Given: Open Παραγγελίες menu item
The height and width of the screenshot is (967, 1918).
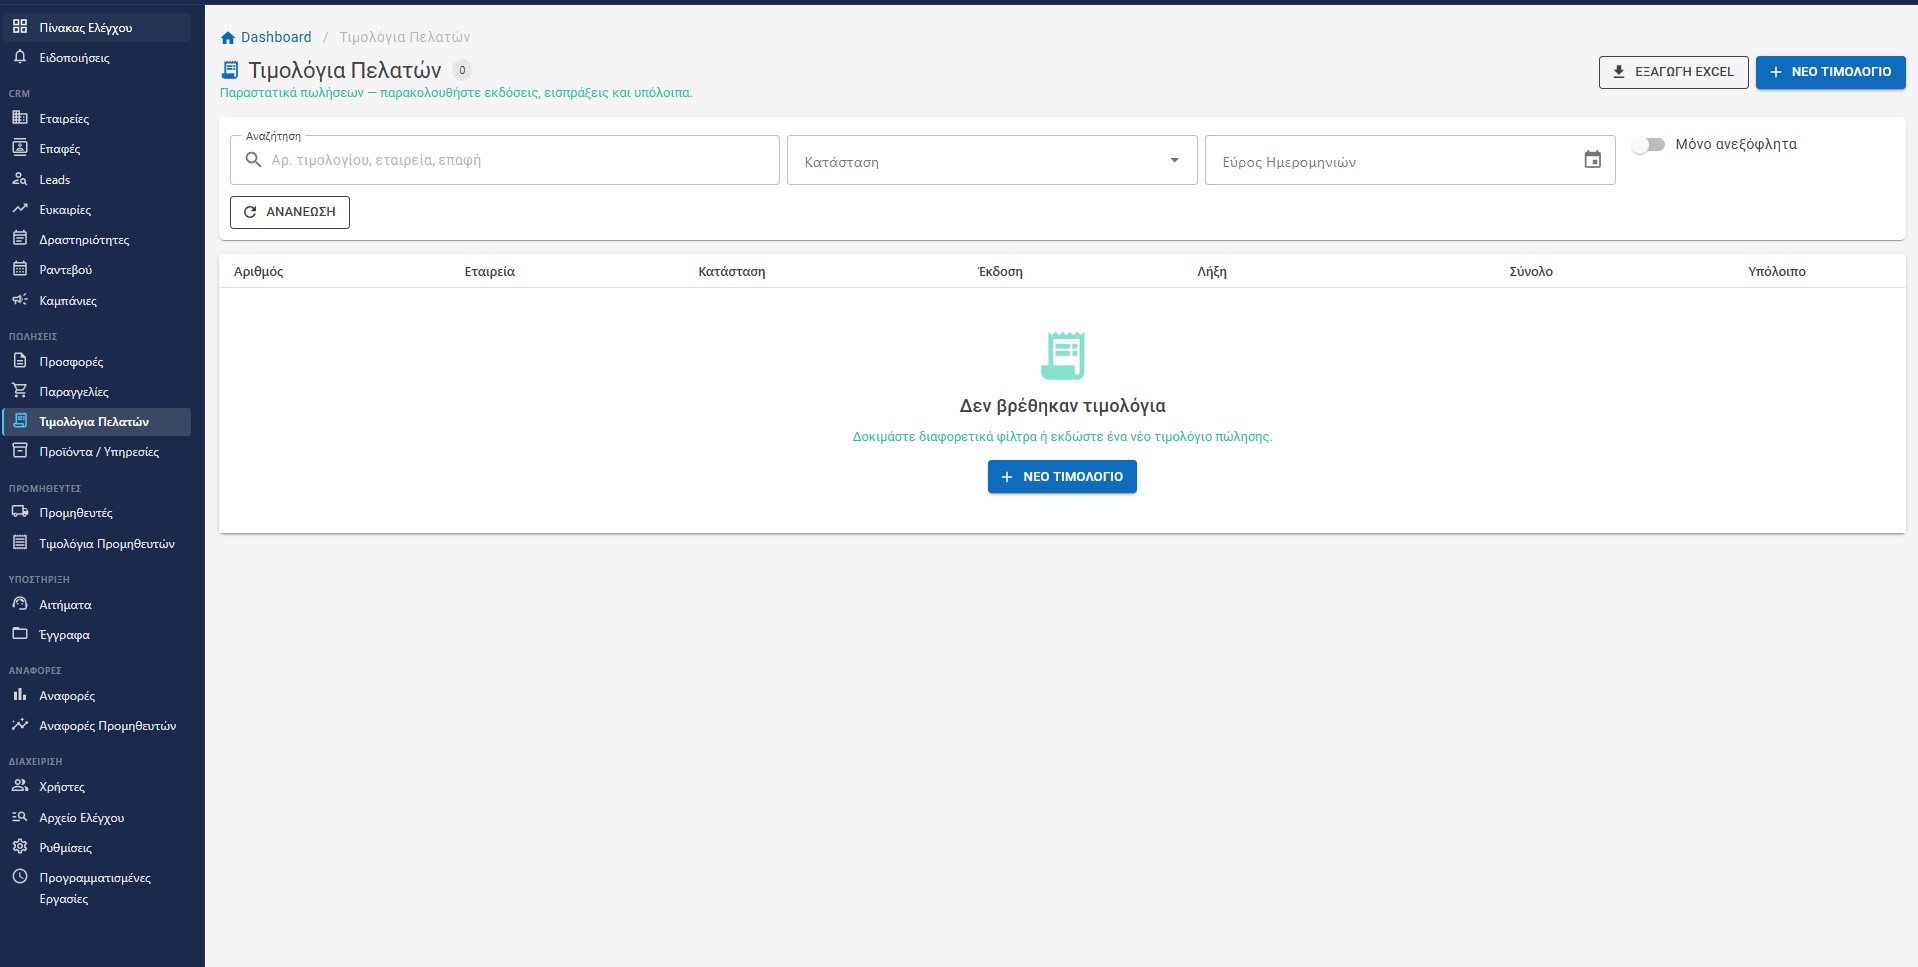Looking at the screenshot, I should click(97, 391).
